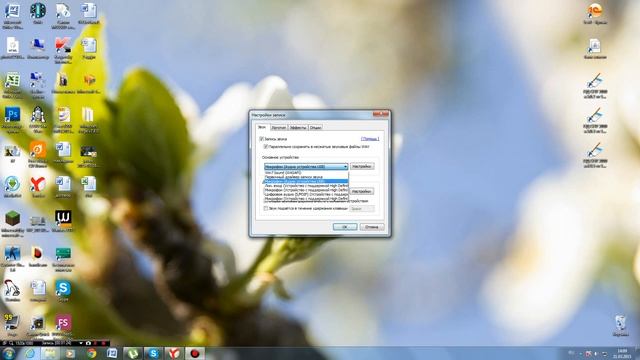Screen dimensions: 640x360
Task: Open Google Chrome from the taskbar
Action: (91, 353)
